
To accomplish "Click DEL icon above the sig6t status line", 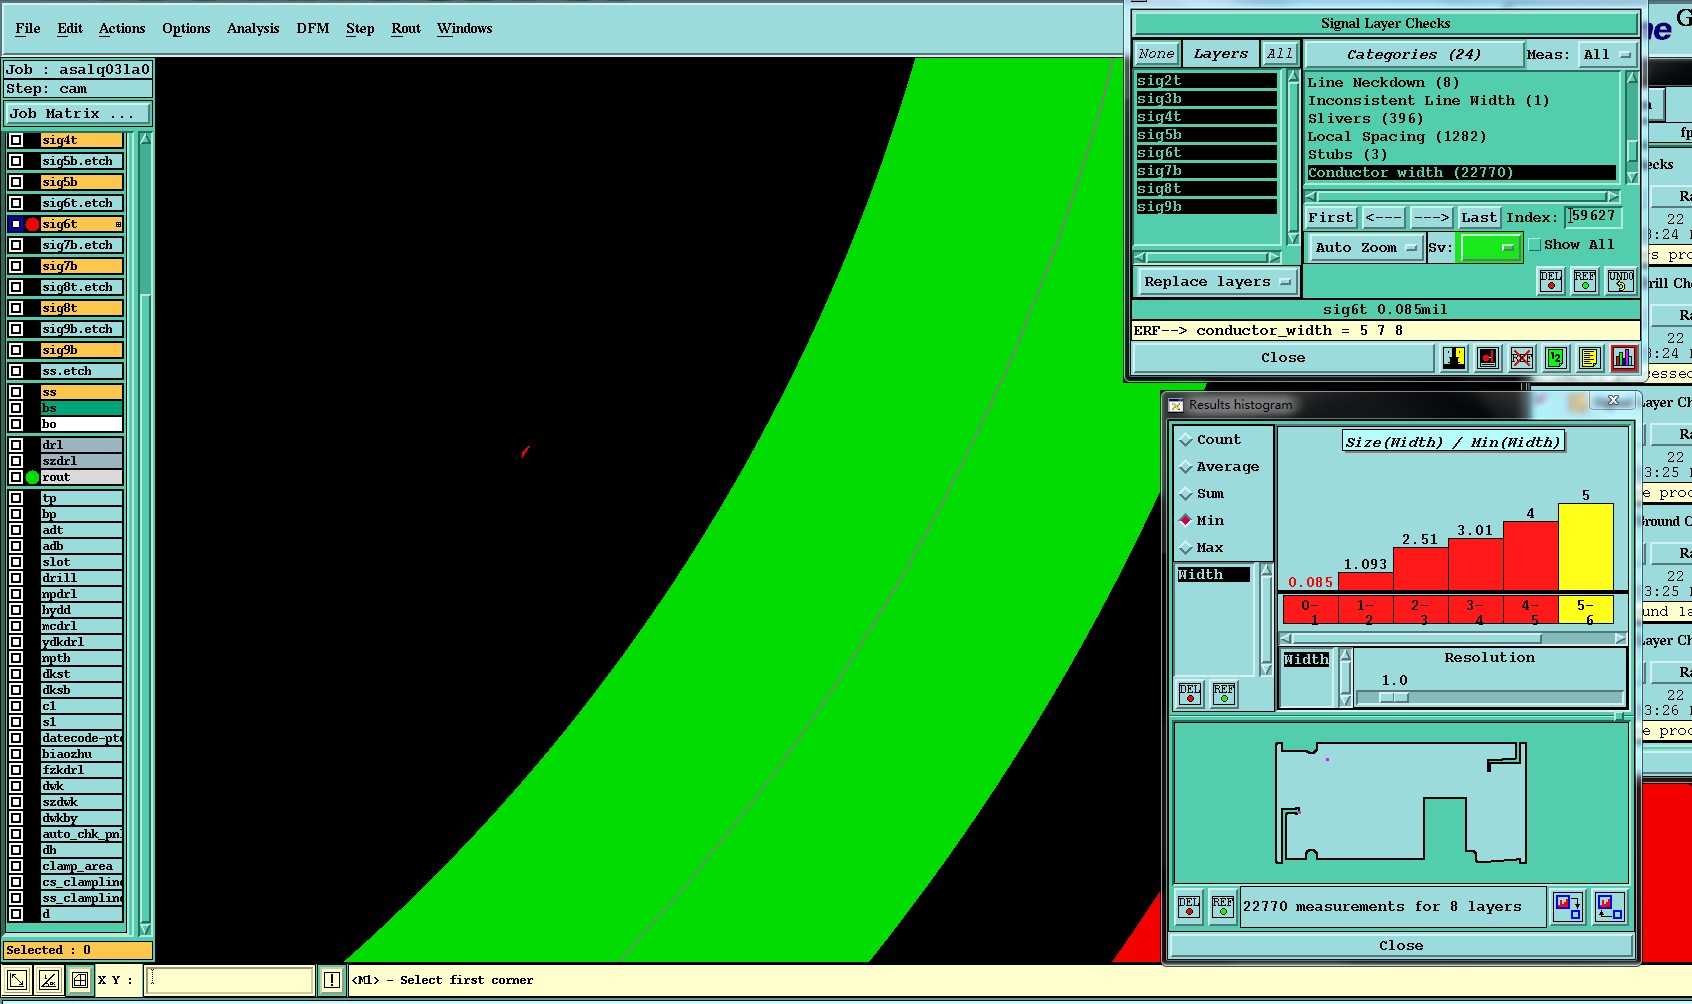I will (x=1551, y=281).
